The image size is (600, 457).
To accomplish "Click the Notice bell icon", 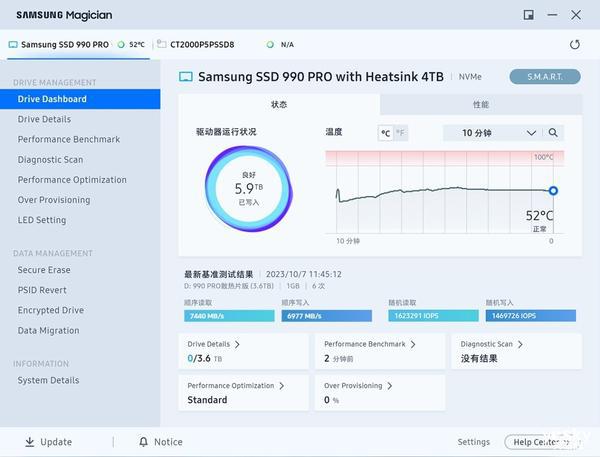I will [143, 442].
